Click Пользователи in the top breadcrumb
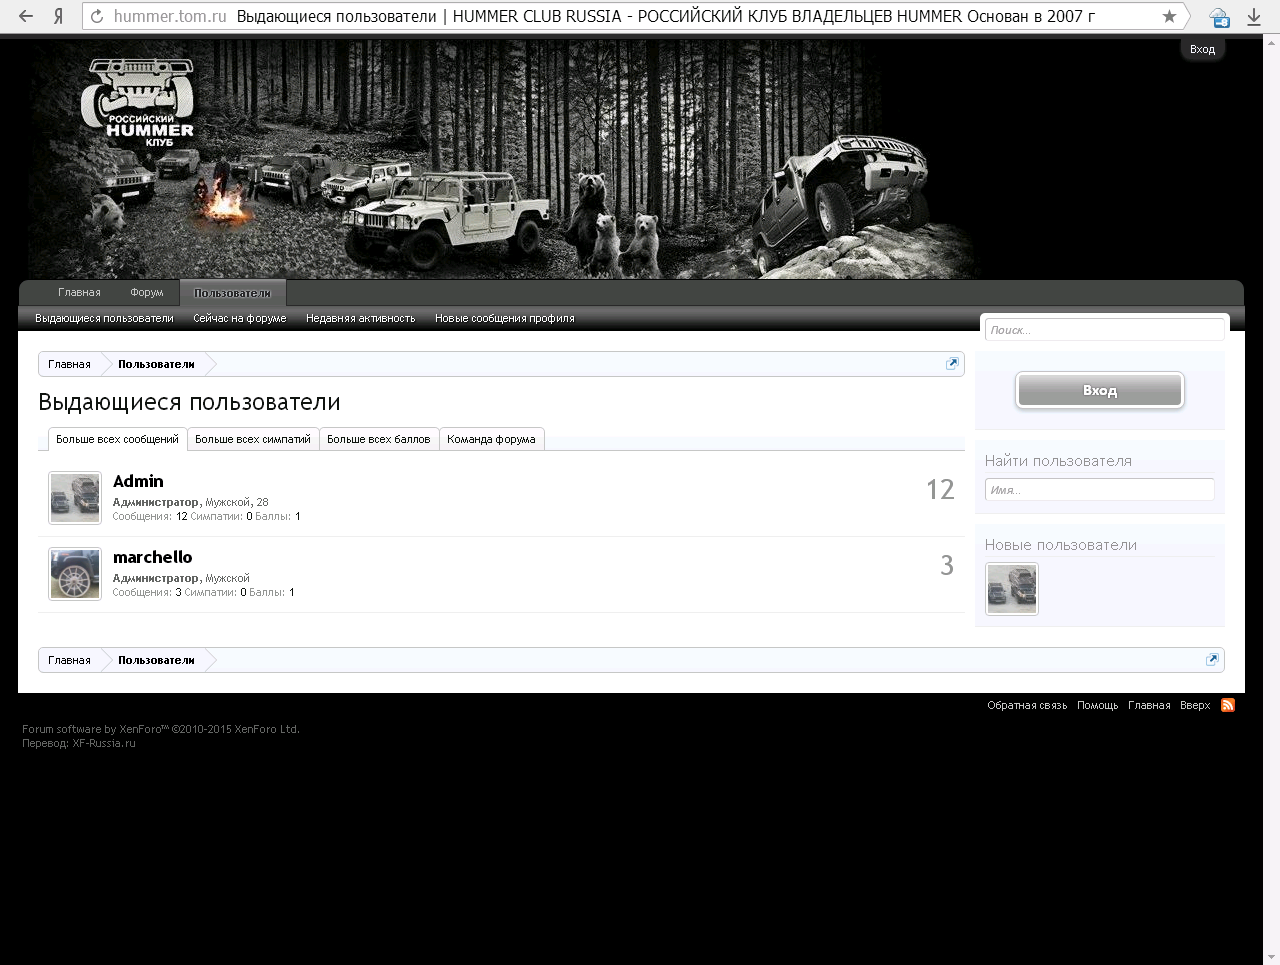 (x=156, y=364)
